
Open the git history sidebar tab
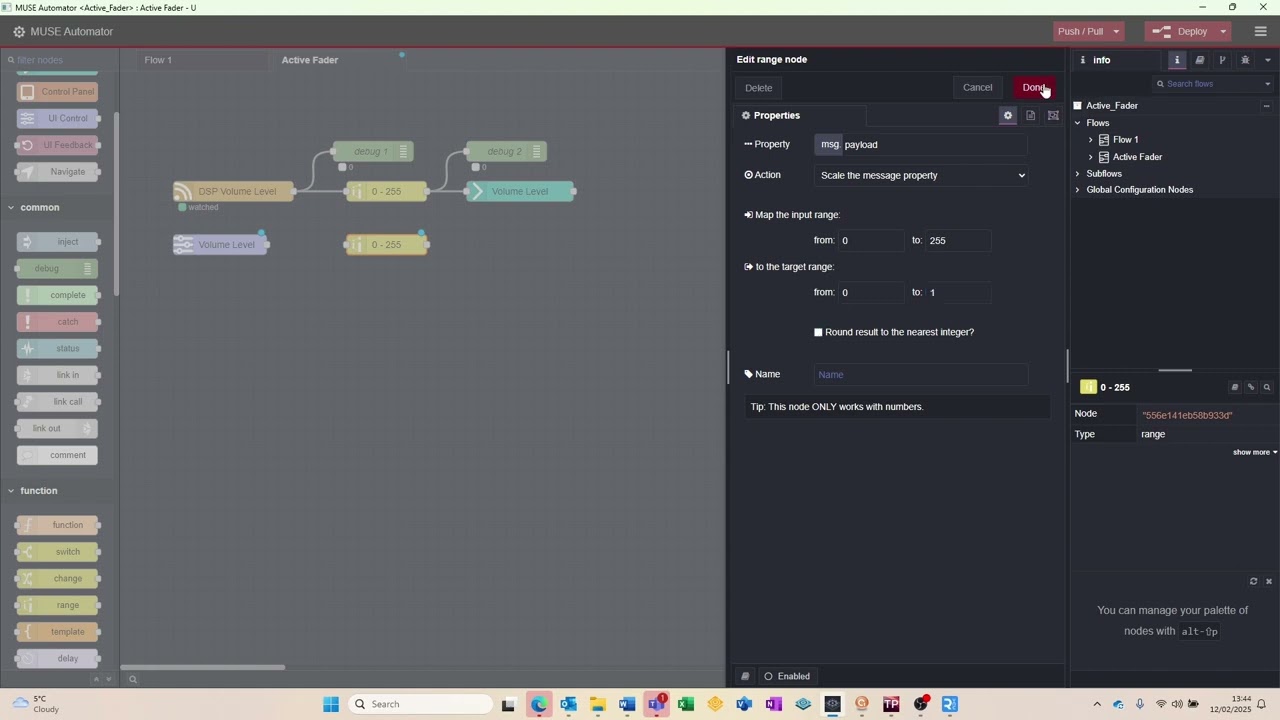(x=1222, y=60)
